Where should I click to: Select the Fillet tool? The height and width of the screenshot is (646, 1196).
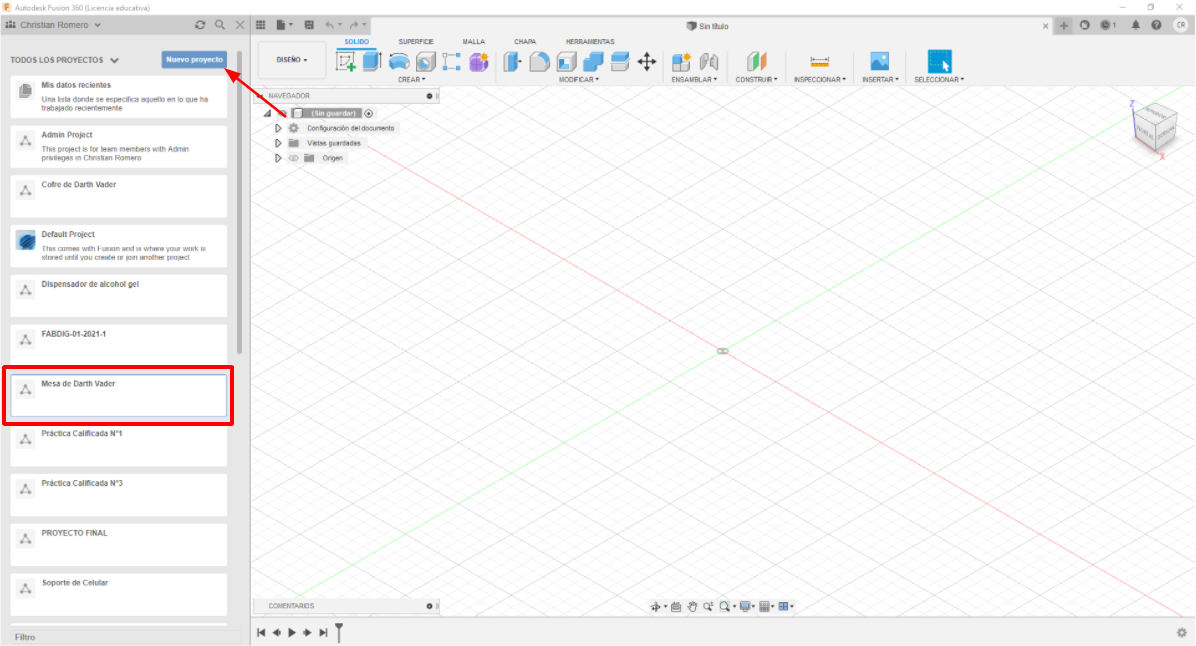pos(539,62)
